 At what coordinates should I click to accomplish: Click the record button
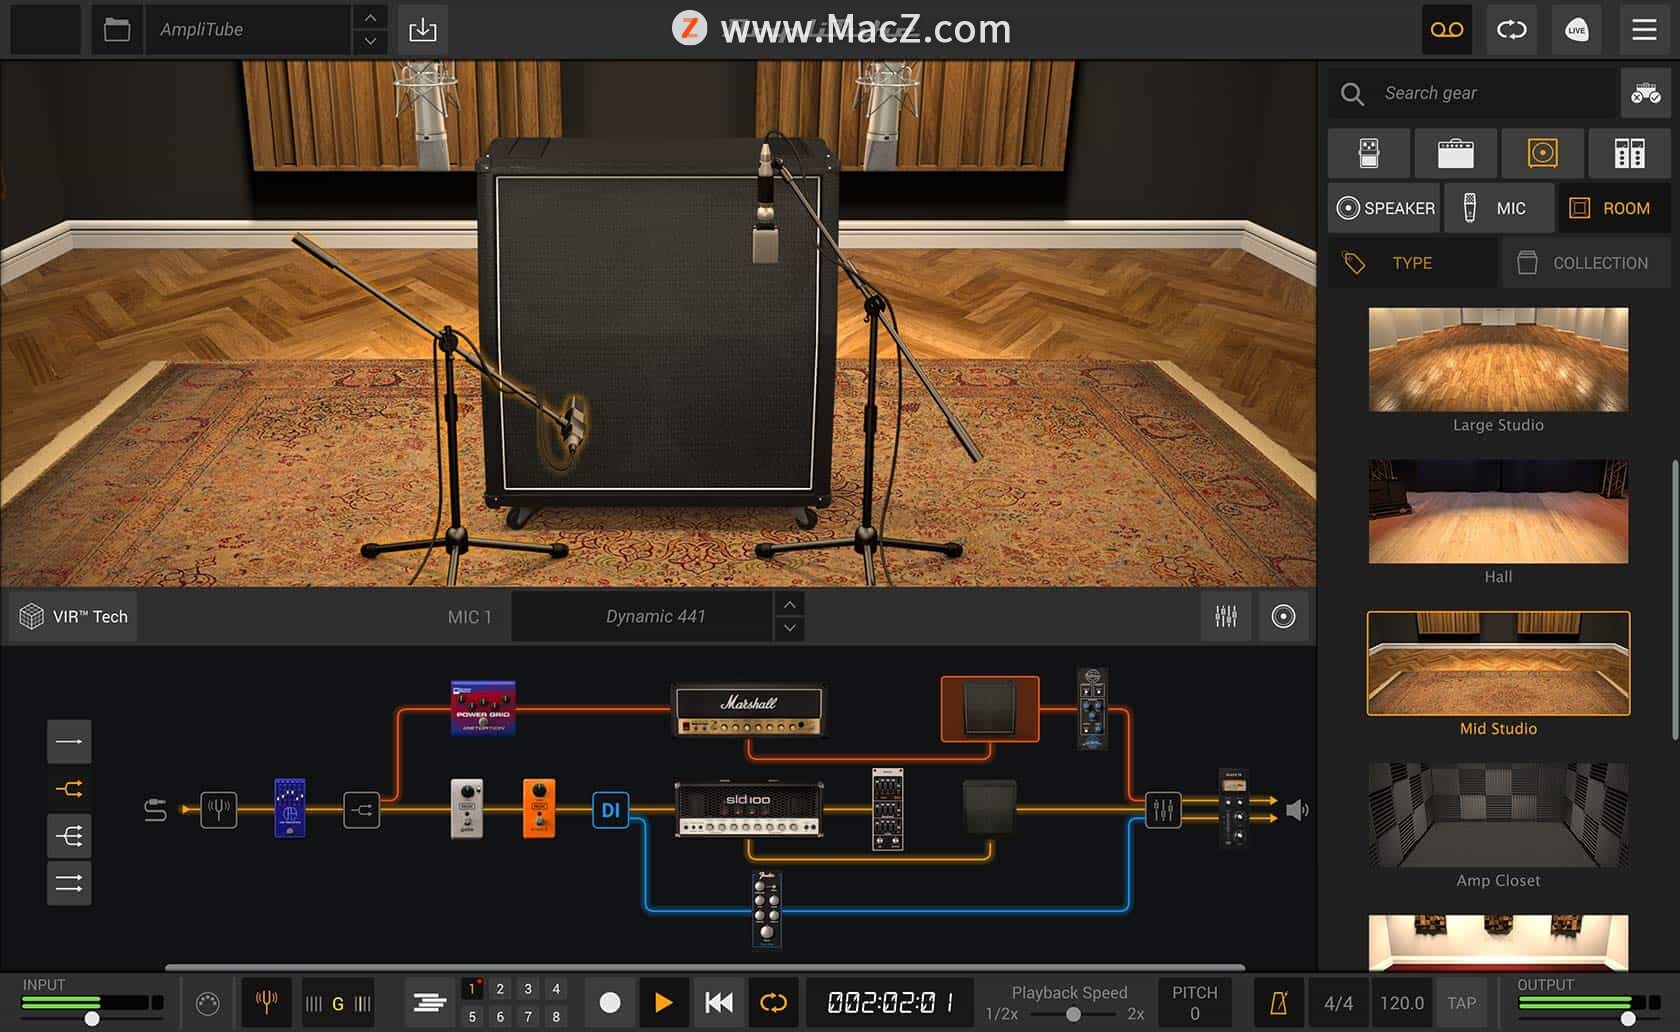point(610,1002)
